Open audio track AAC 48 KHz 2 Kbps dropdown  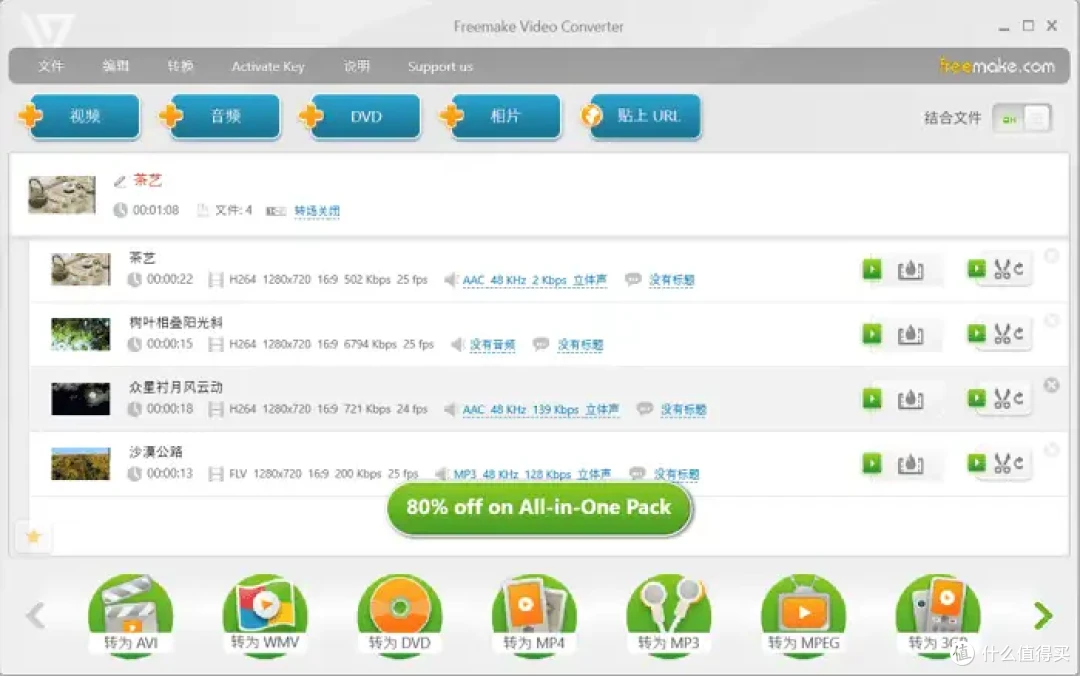pyautogui.click(x=534, y=280)
